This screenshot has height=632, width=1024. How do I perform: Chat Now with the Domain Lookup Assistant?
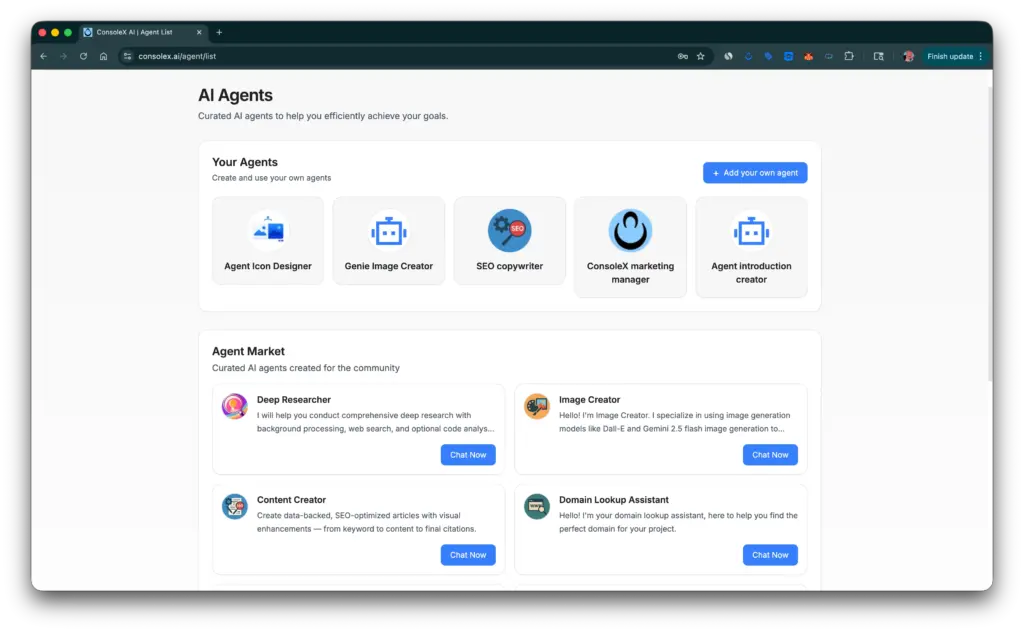tap(770, 554)
